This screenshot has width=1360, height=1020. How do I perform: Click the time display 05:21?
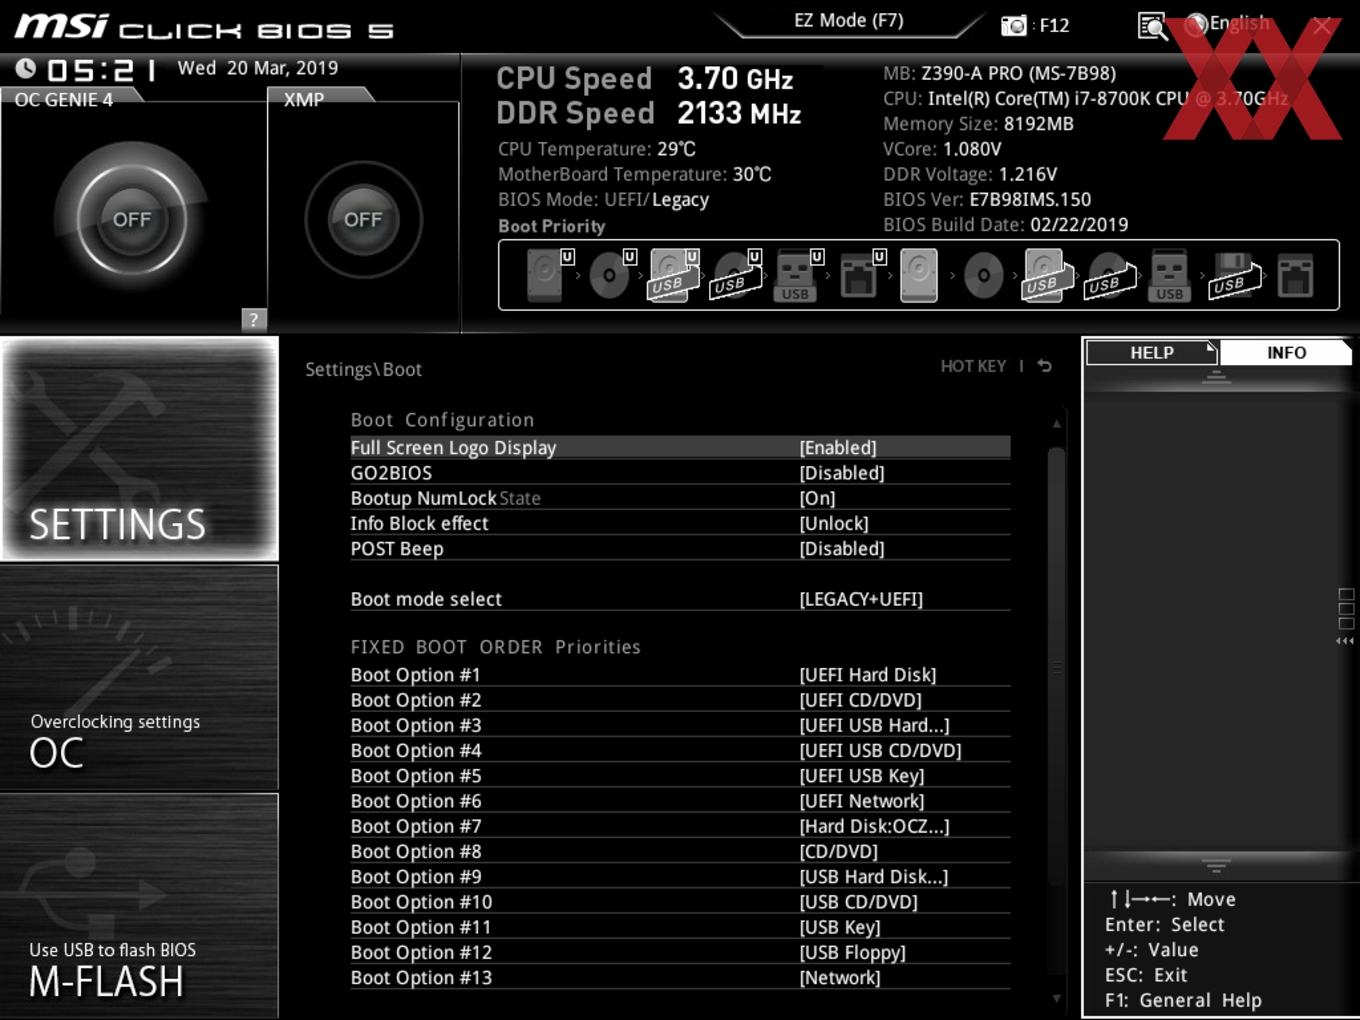pos(102,70)
